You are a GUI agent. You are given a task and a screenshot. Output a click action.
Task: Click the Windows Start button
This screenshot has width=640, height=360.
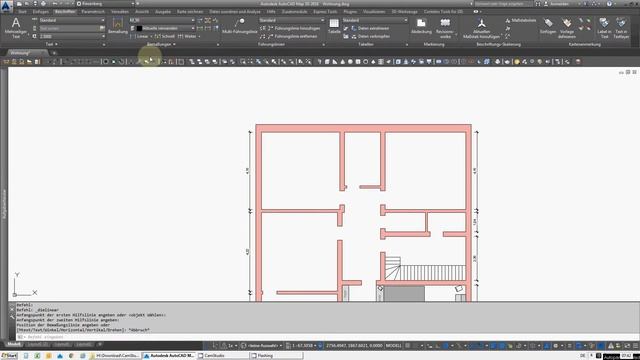(9, 356)
